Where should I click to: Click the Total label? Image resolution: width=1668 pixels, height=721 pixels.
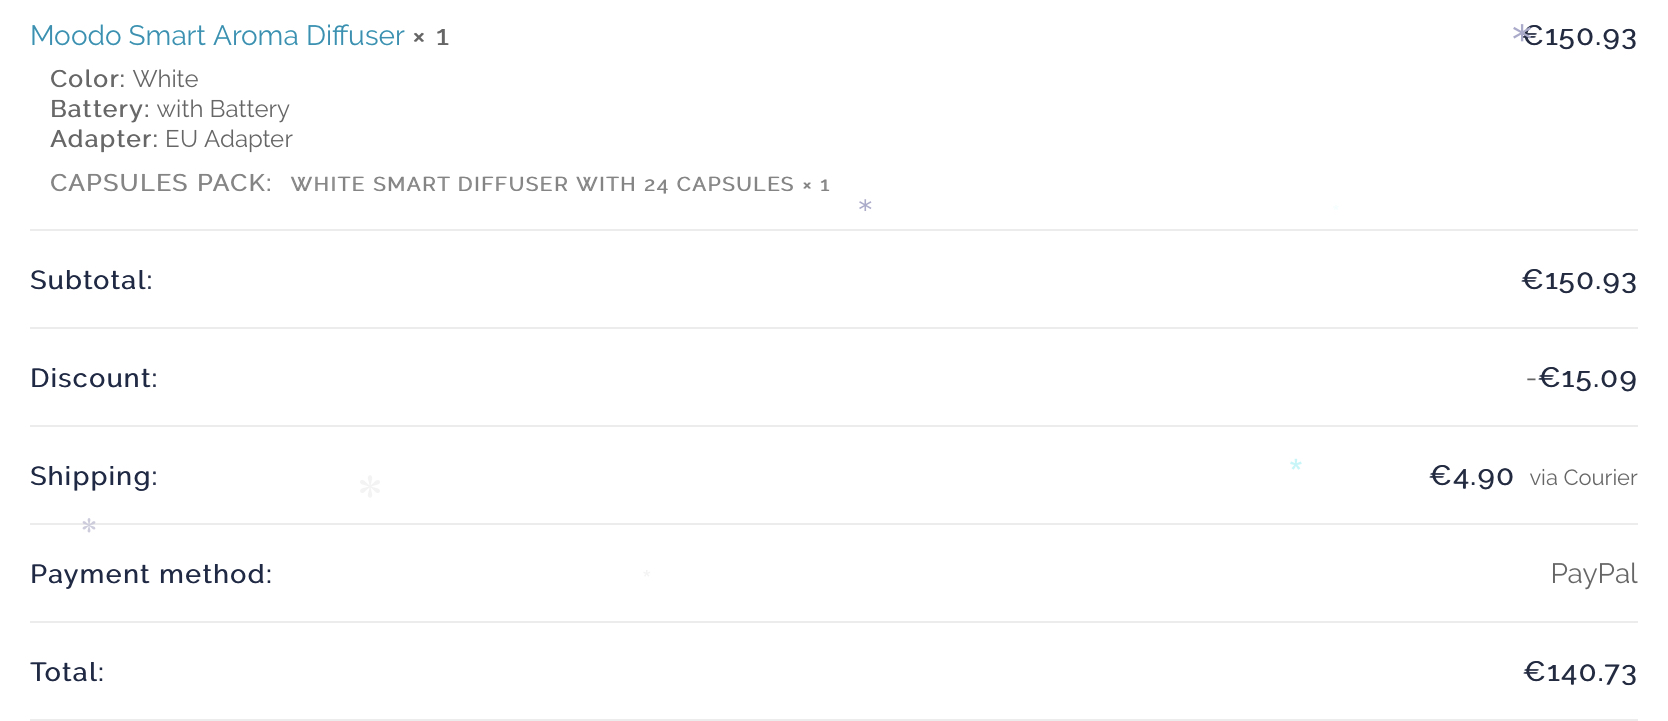pos(67,672)
